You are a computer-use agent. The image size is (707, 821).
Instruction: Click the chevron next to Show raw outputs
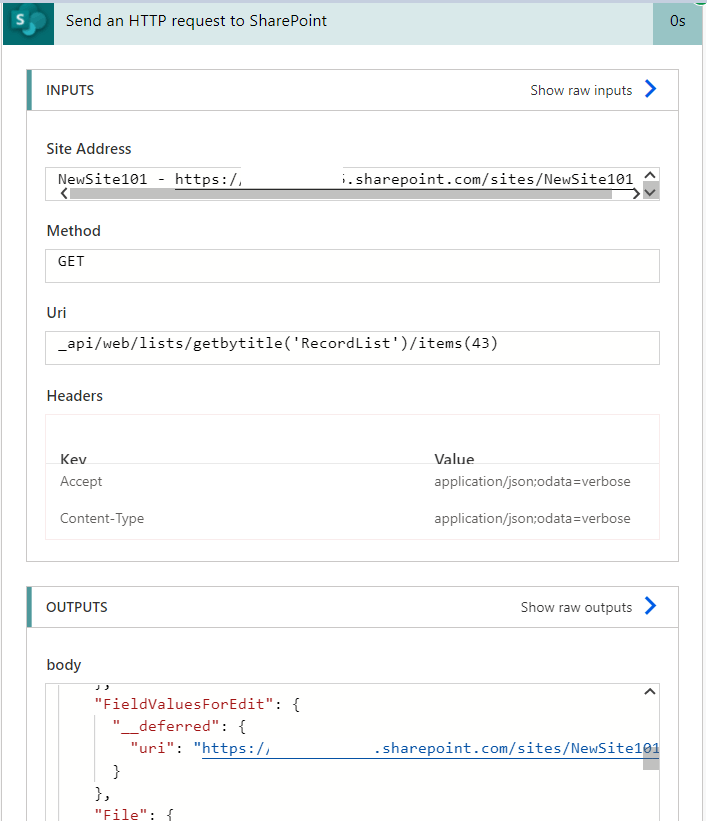coord(650,606)
